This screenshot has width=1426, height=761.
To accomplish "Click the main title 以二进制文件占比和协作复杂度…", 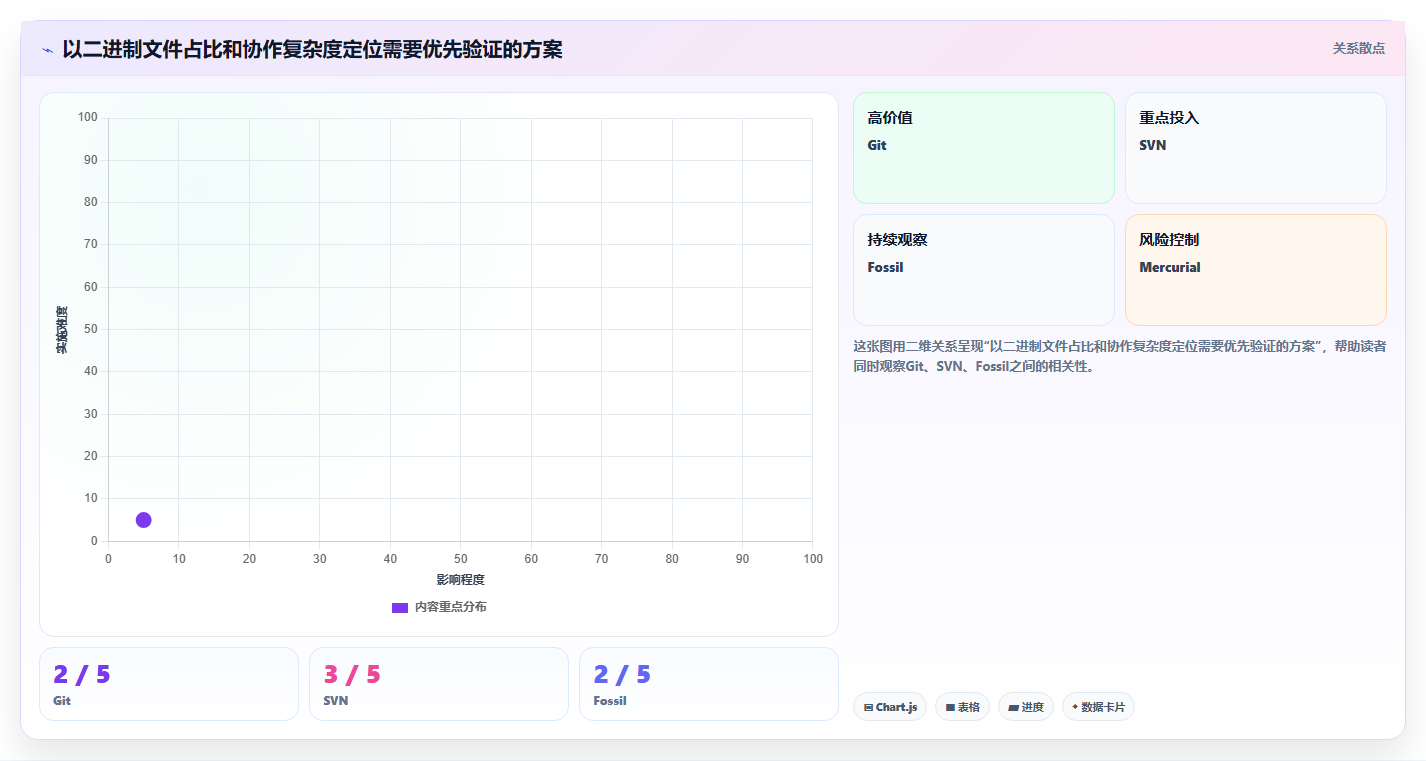I will click(x=312, y=49).
